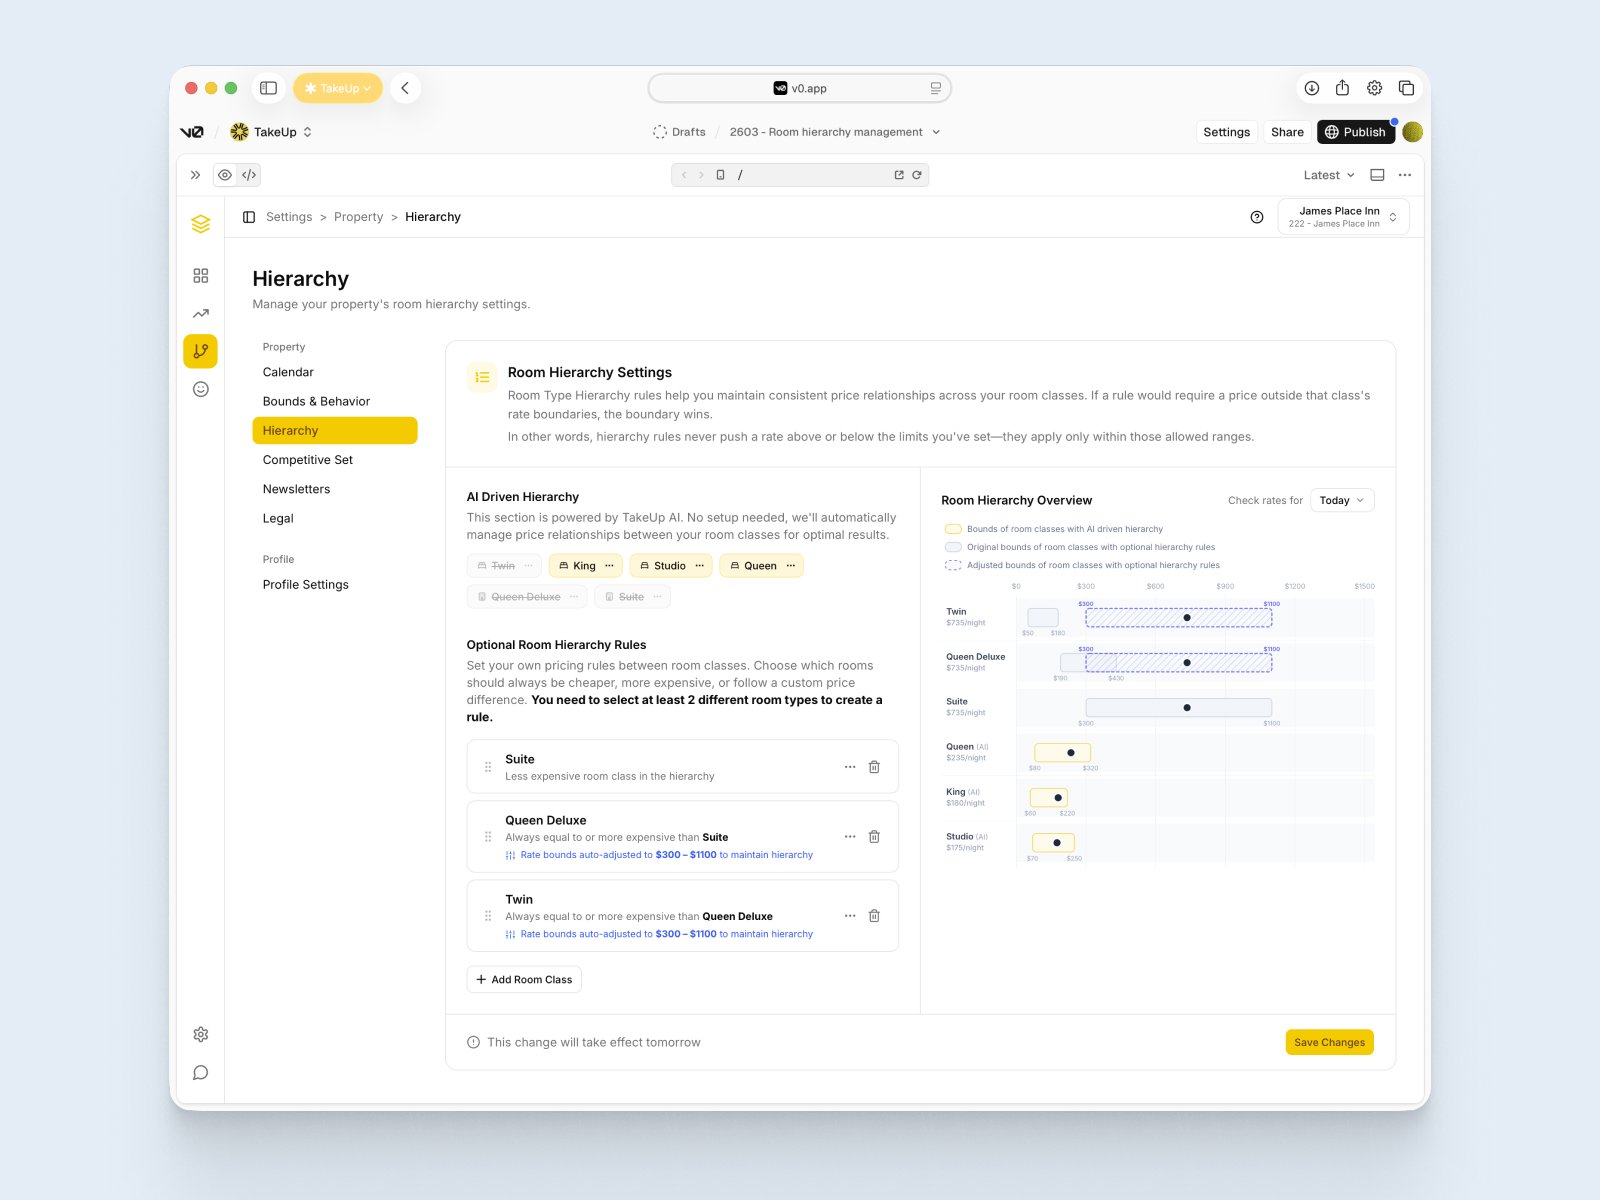Viewport: 1600px width, 1200px height.
Task: Open the chat bubble icon in sidebar
Action: pyautogui.click(x=201, y=1072)
